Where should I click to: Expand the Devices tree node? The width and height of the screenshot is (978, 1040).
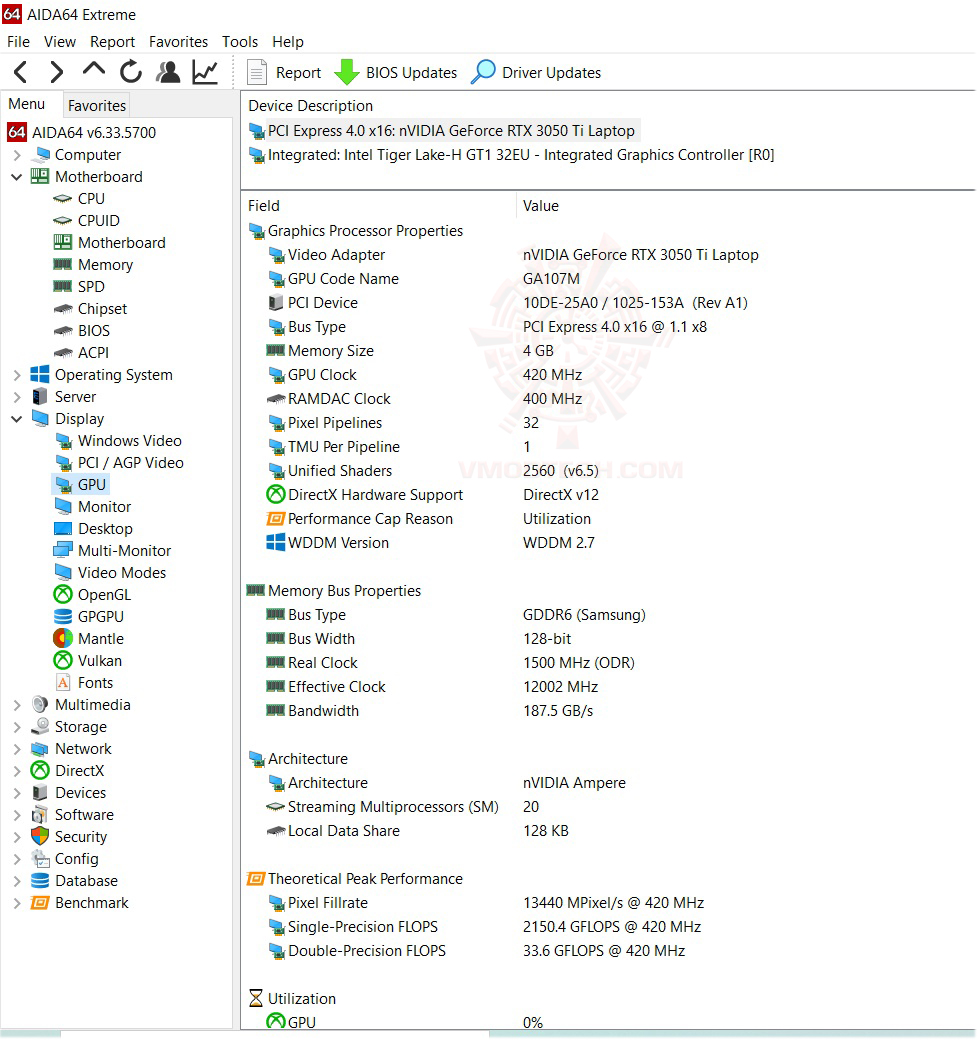click(17, 793)
